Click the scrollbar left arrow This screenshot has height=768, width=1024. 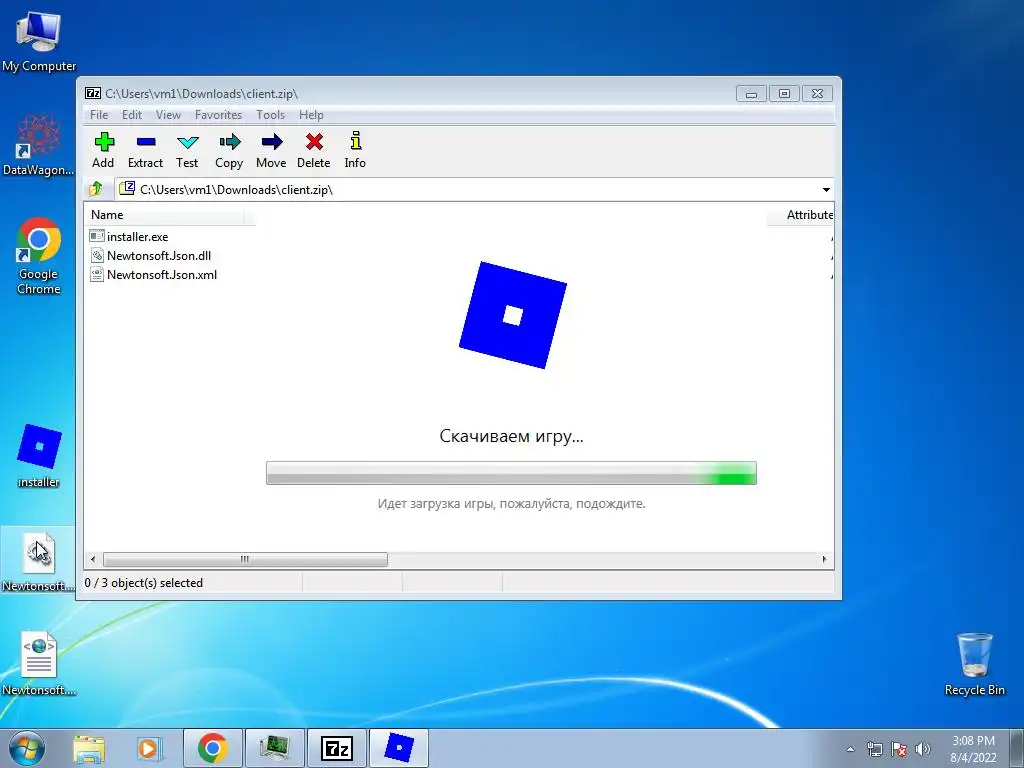[x=93, y=560]
